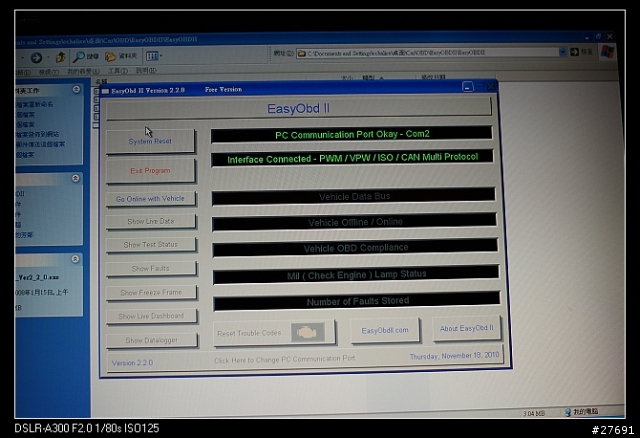Toggle the Folders (資料夾) pane in Explorer
The height and width of the screenshot is (438, 640).
pos(121,56)
